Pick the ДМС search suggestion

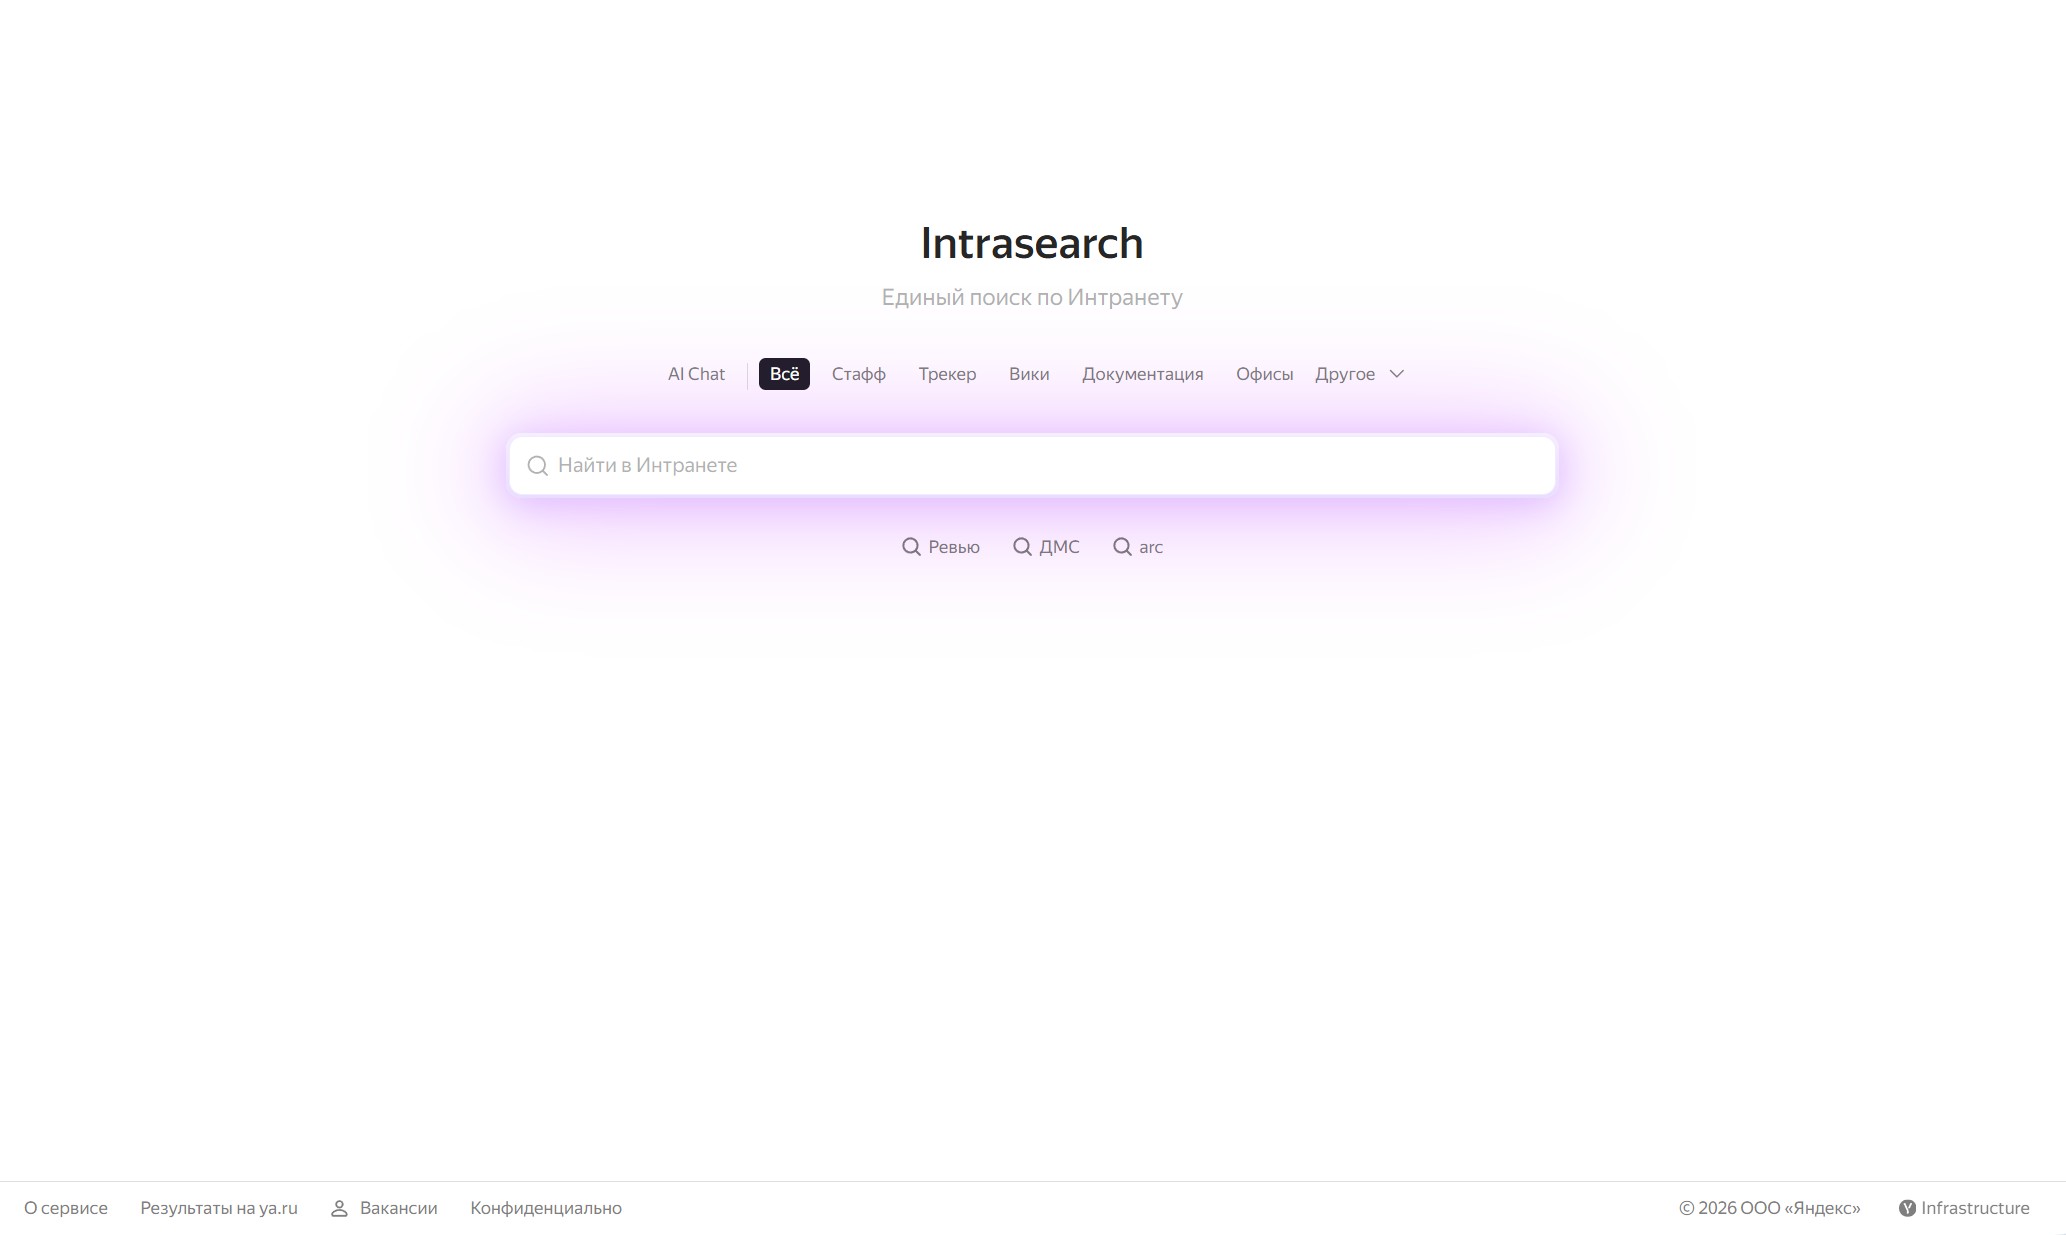click(1046, 547)
